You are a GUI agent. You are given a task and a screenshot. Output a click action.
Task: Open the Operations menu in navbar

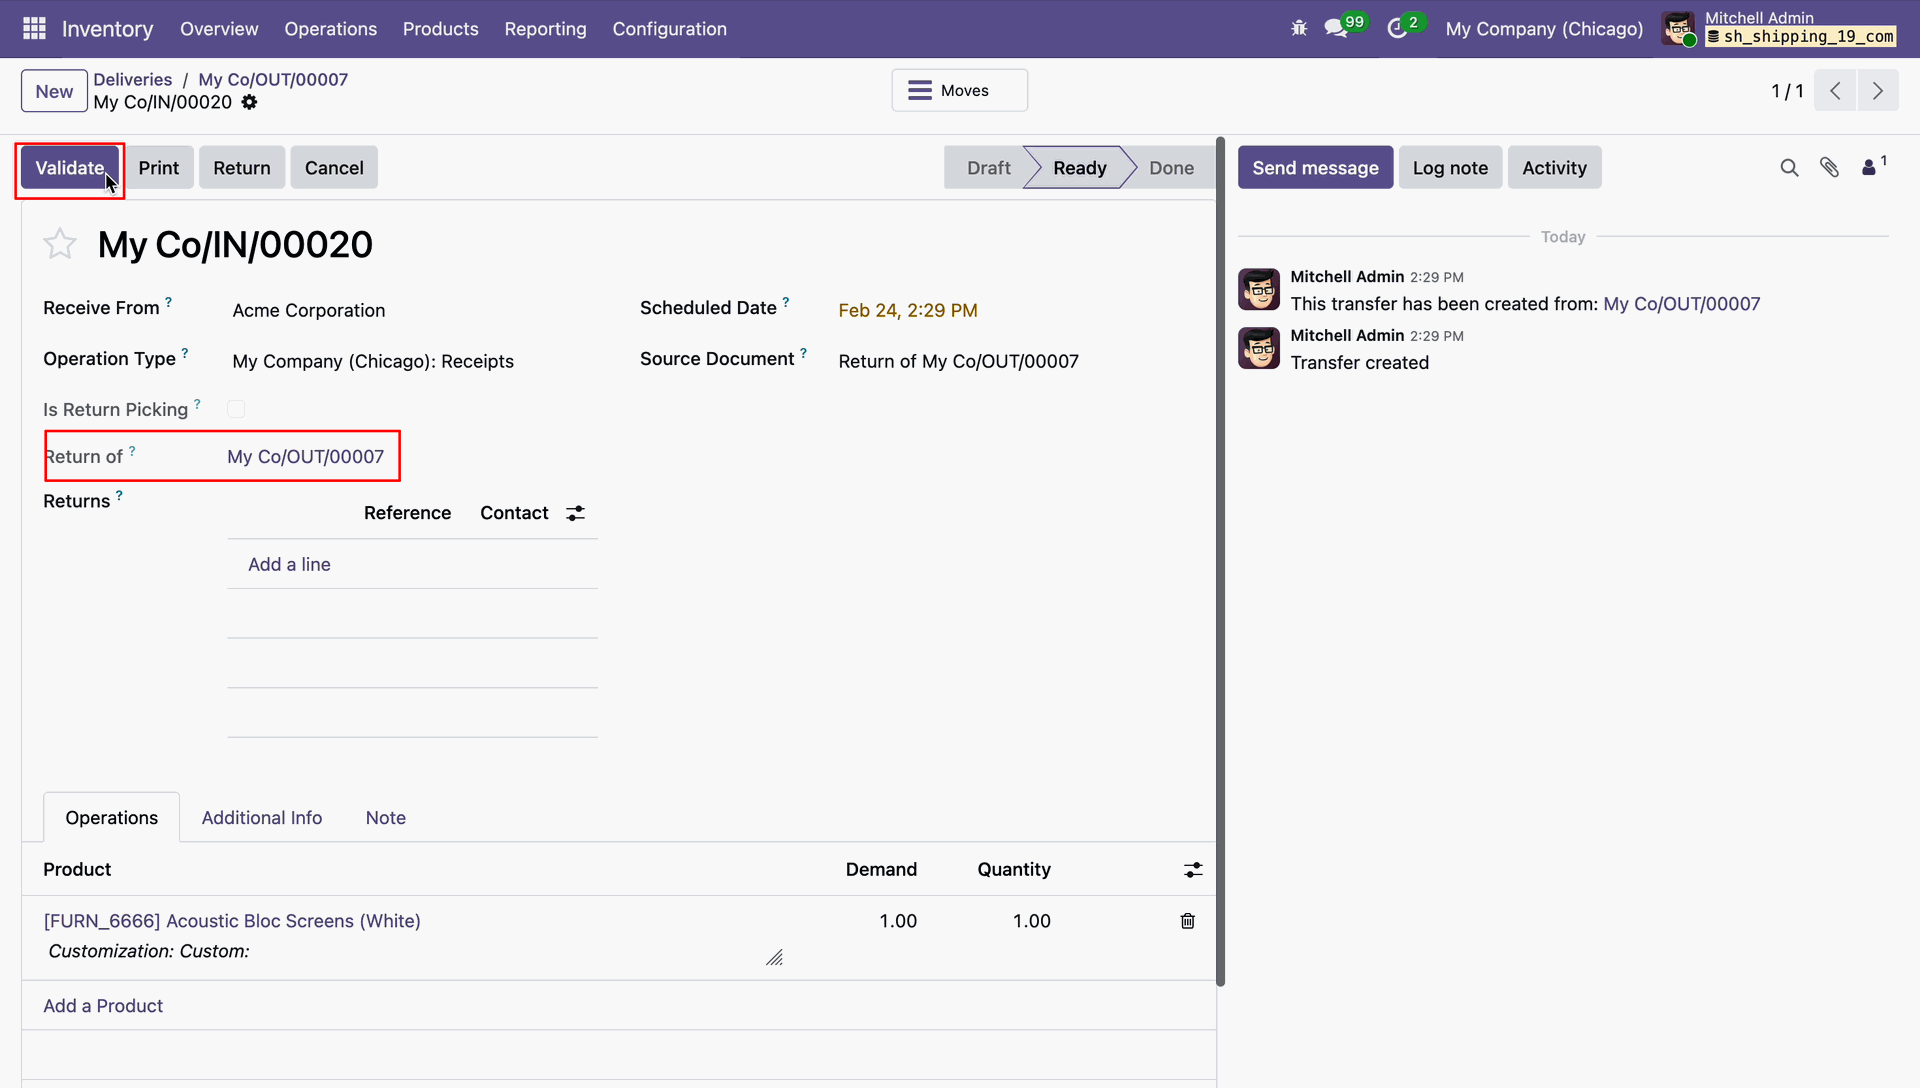click(x=330, y=29)
